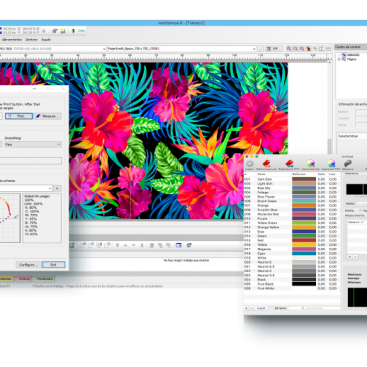Open the Smoothing dropdown in the dialog
This screenshot has width=367, height=367.
coord(33,144)
